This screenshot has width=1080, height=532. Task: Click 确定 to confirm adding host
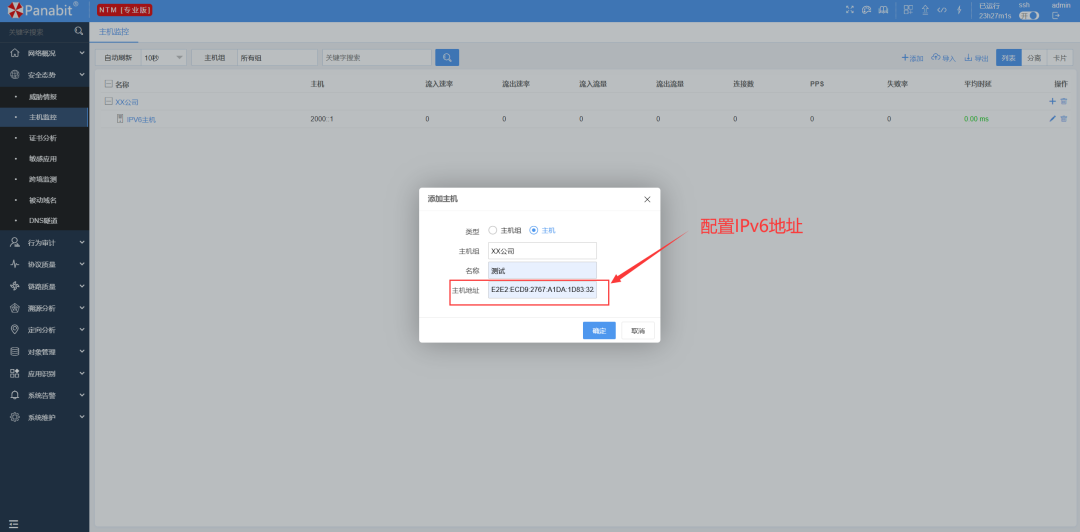click(599, 331)
